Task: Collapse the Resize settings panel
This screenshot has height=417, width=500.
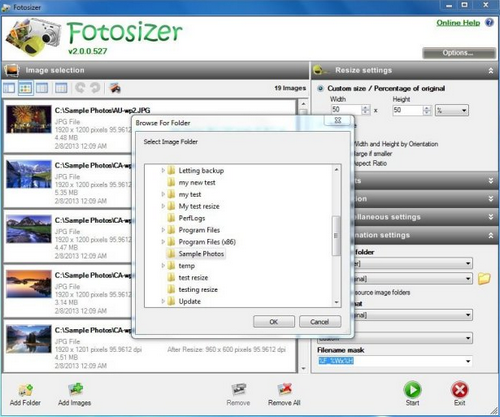Action: (x=491, y=70)
